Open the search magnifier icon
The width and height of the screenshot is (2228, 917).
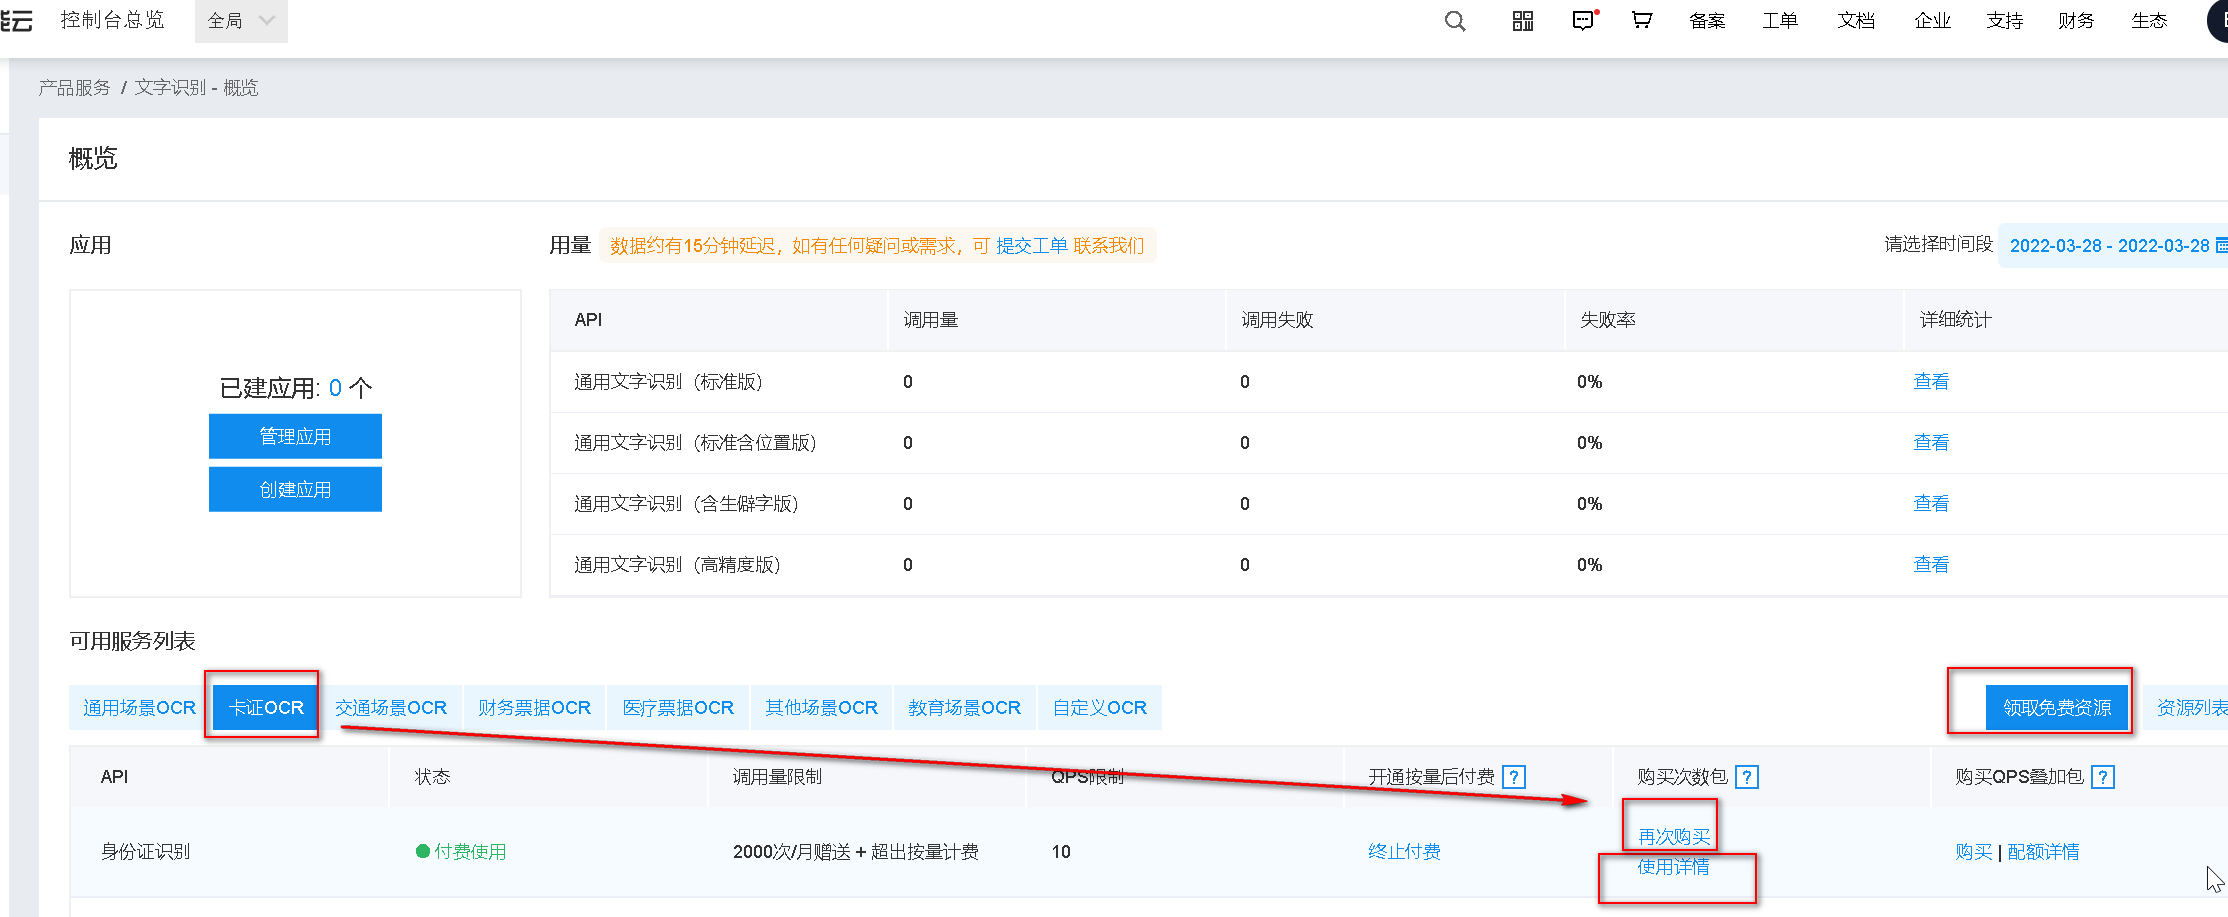(x=1455, y=21)
